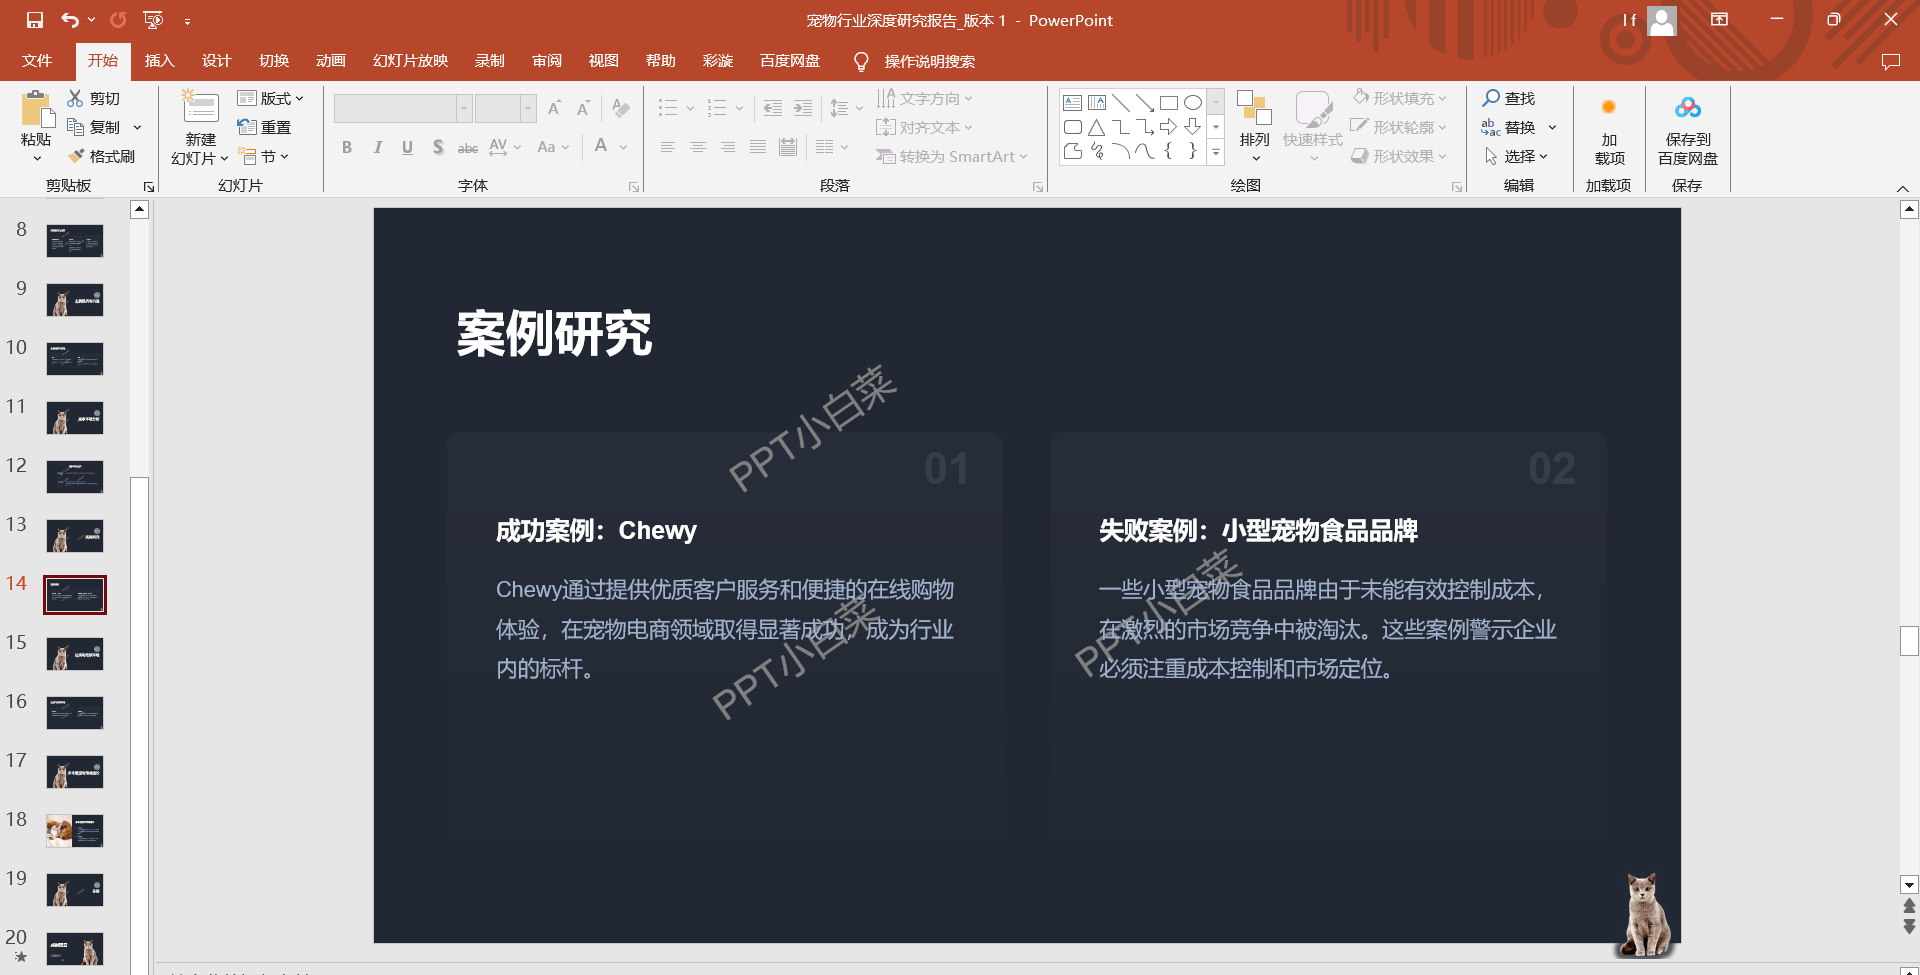The image size is (1920, 975).
Task: Collapse the ribbon with chevron
Action: pos(1903,188)
